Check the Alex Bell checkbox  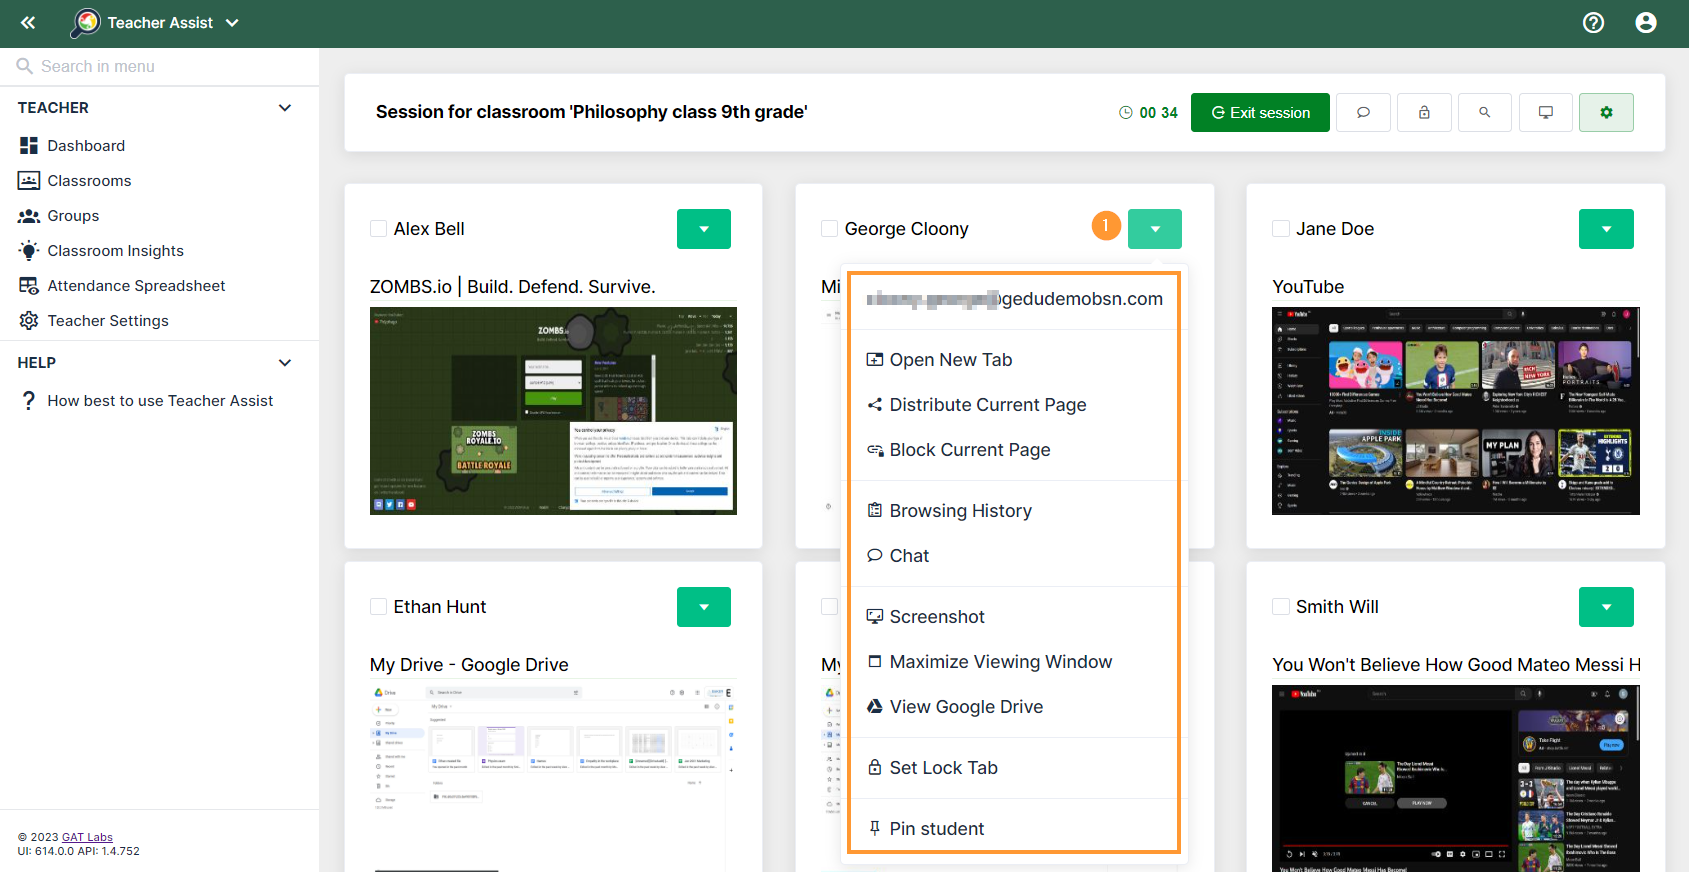click(x=379, y=229)
